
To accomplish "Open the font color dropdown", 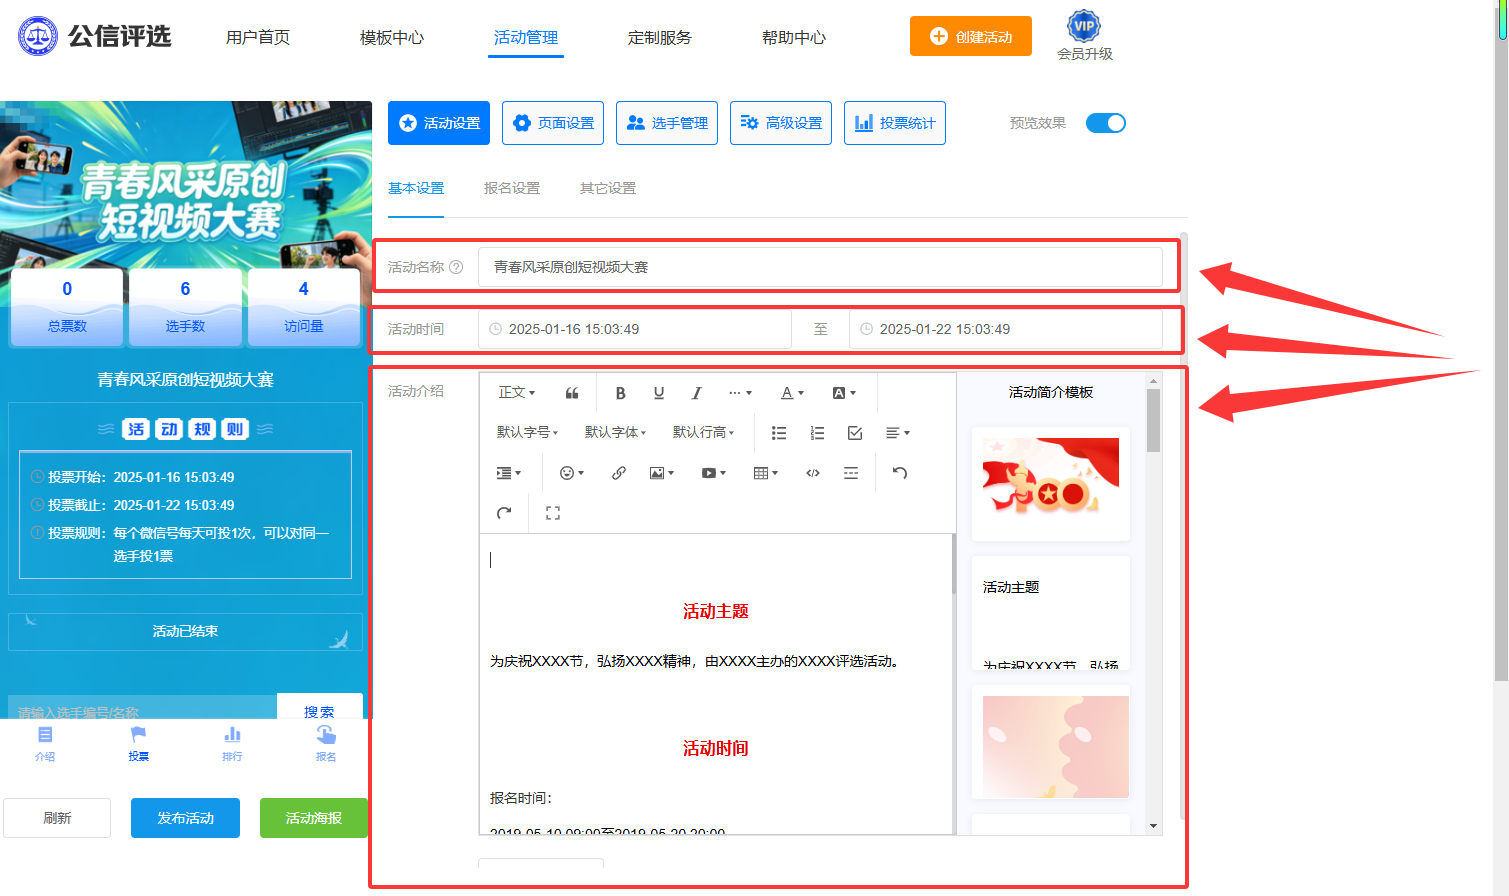I will coord(792,393).
